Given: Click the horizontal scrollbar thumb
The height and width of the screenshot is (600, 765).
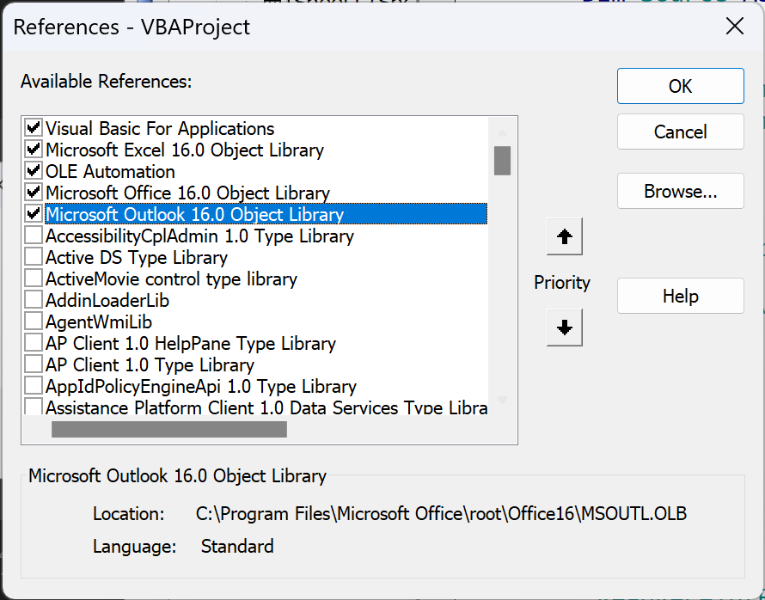Looking at the screenshot, I should pyautogui.click(x=169, y=429).
